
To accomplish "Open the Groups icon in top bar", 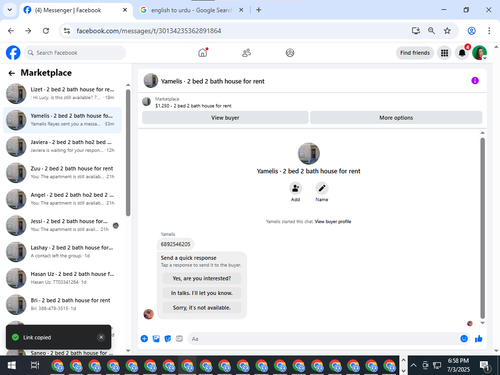I will click(290, 53).
